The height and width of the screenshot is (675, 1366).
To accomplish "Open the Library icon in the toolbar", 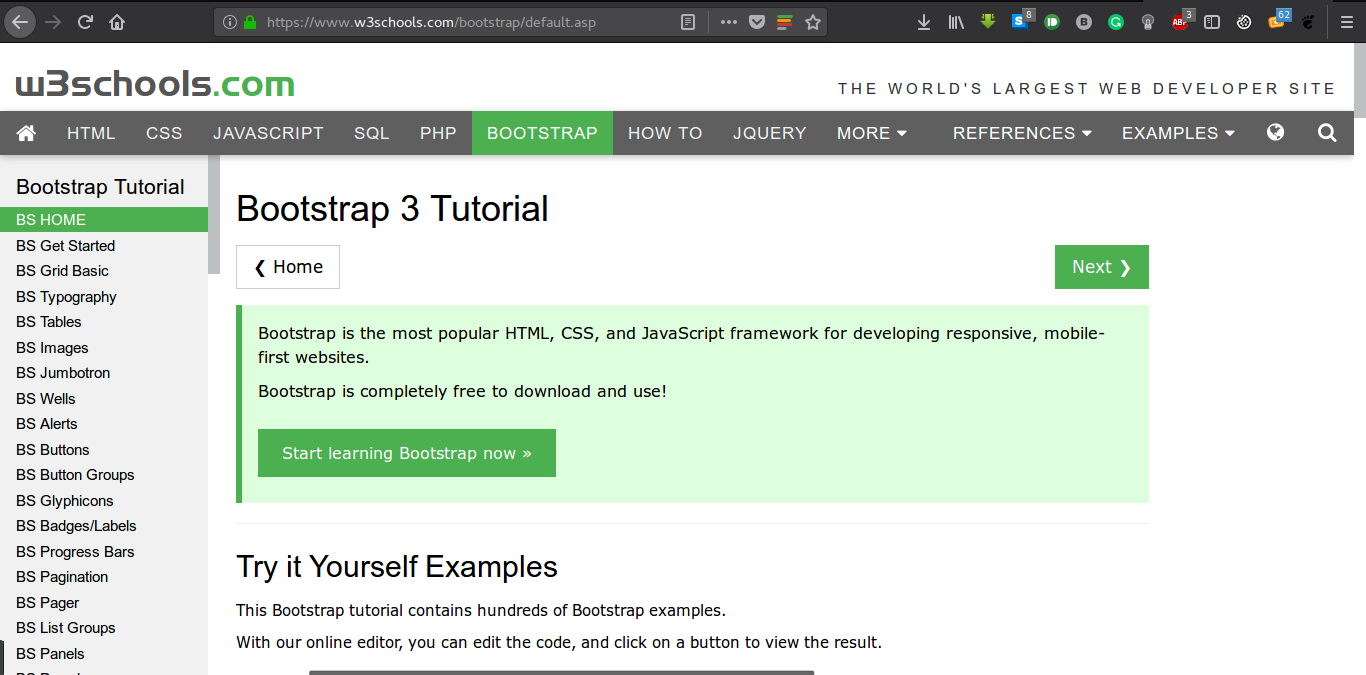I will (955, 21).
